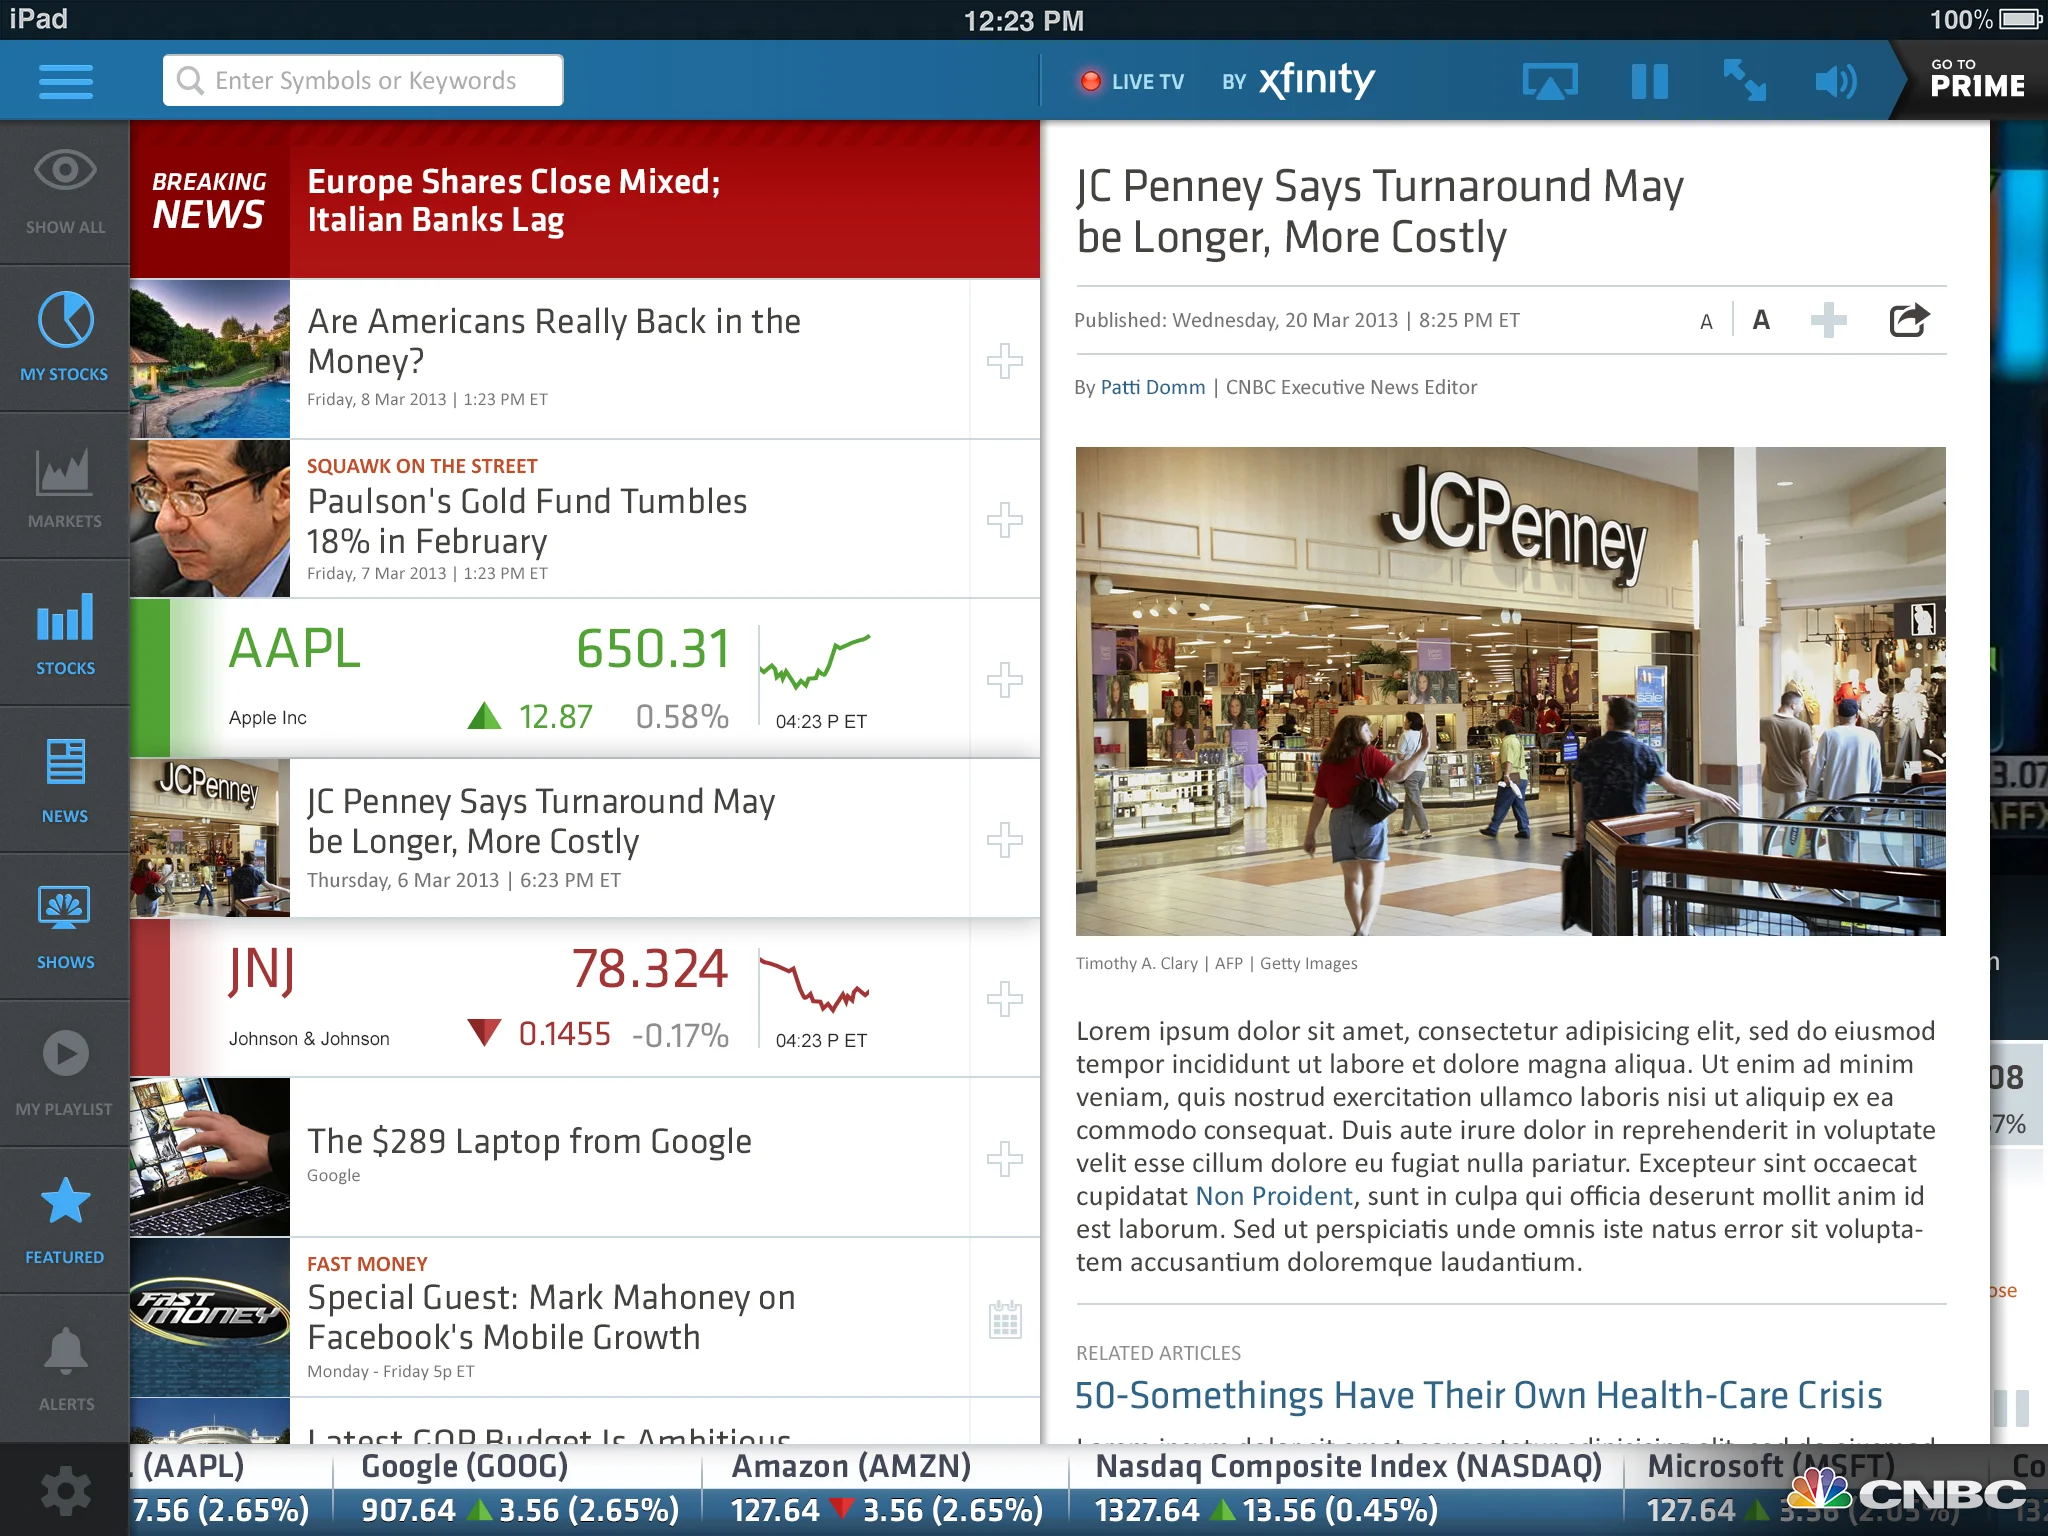Add AAPL using its plus icon

(1005, 680)
